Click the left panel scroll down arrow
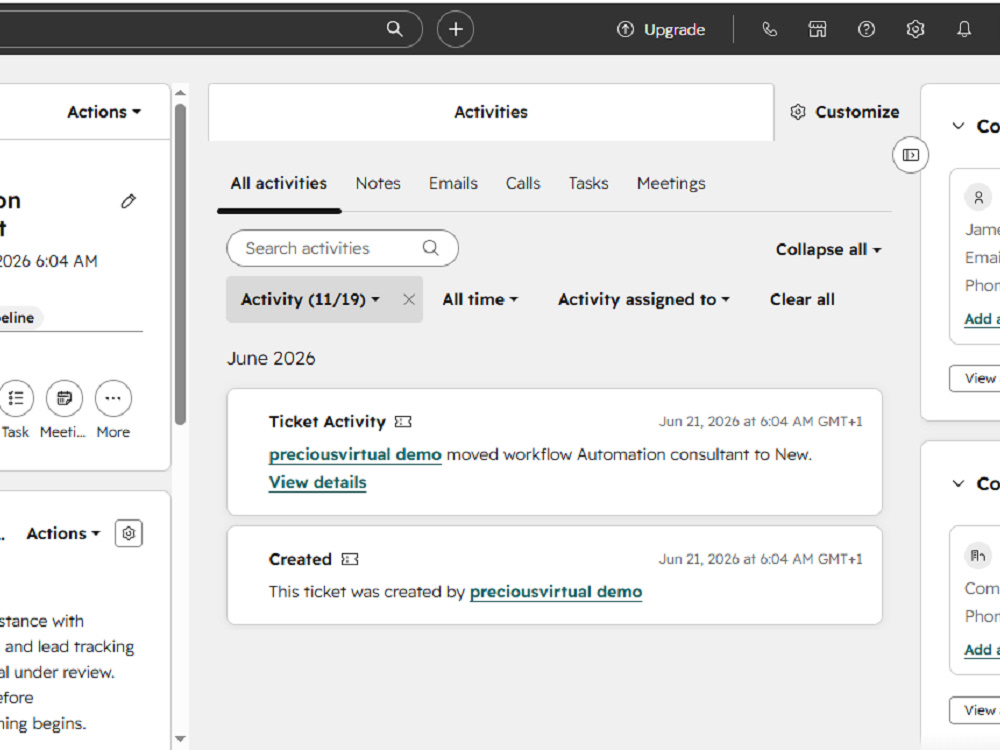 (x=180, y=739)
